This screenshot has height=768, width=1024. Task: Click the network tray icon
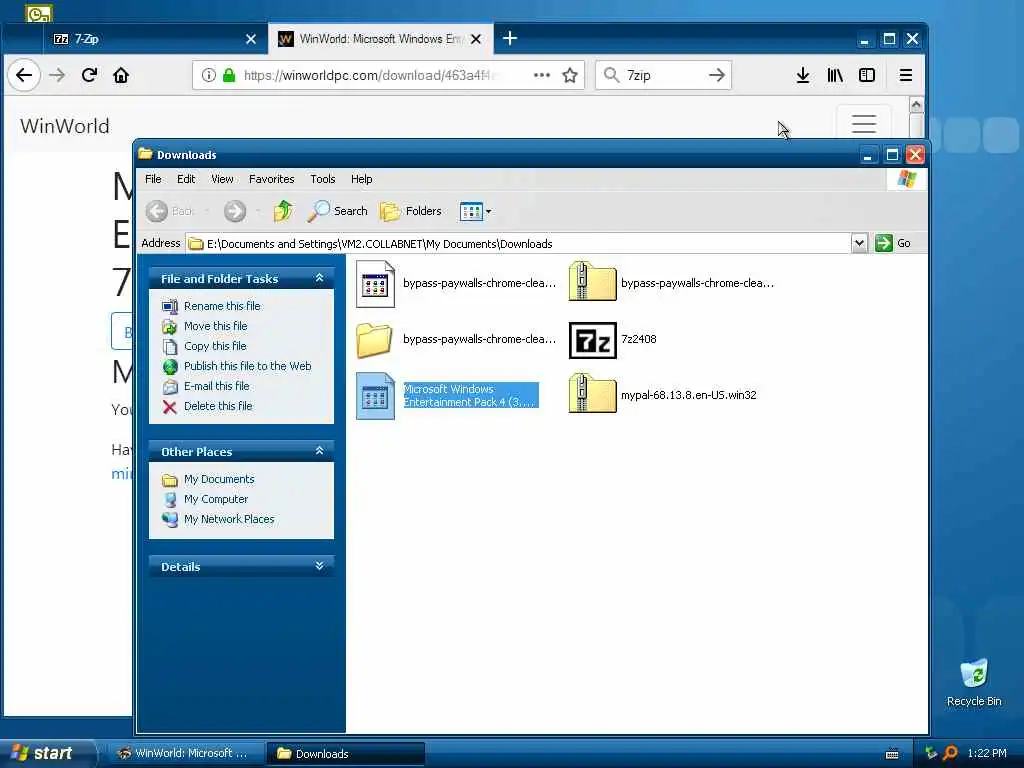tap(931, 753)
